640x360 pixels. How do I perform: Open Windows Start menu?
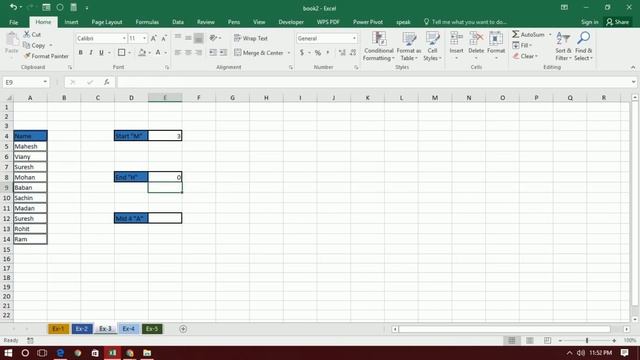8,353
